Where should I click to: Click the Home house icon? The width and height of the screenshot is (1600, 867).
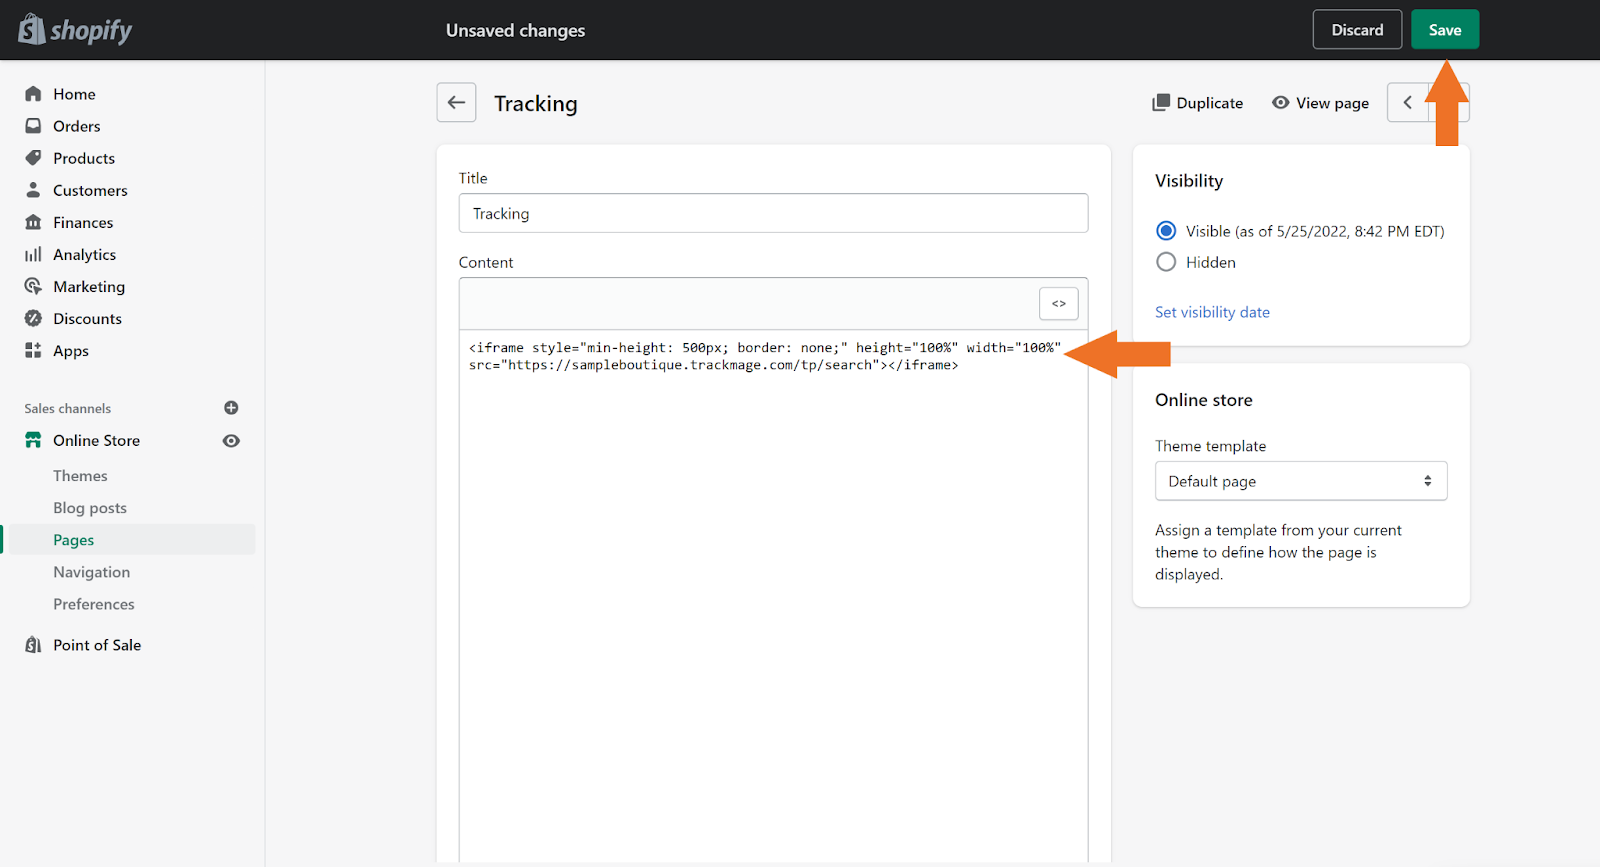tap(33, 94)
